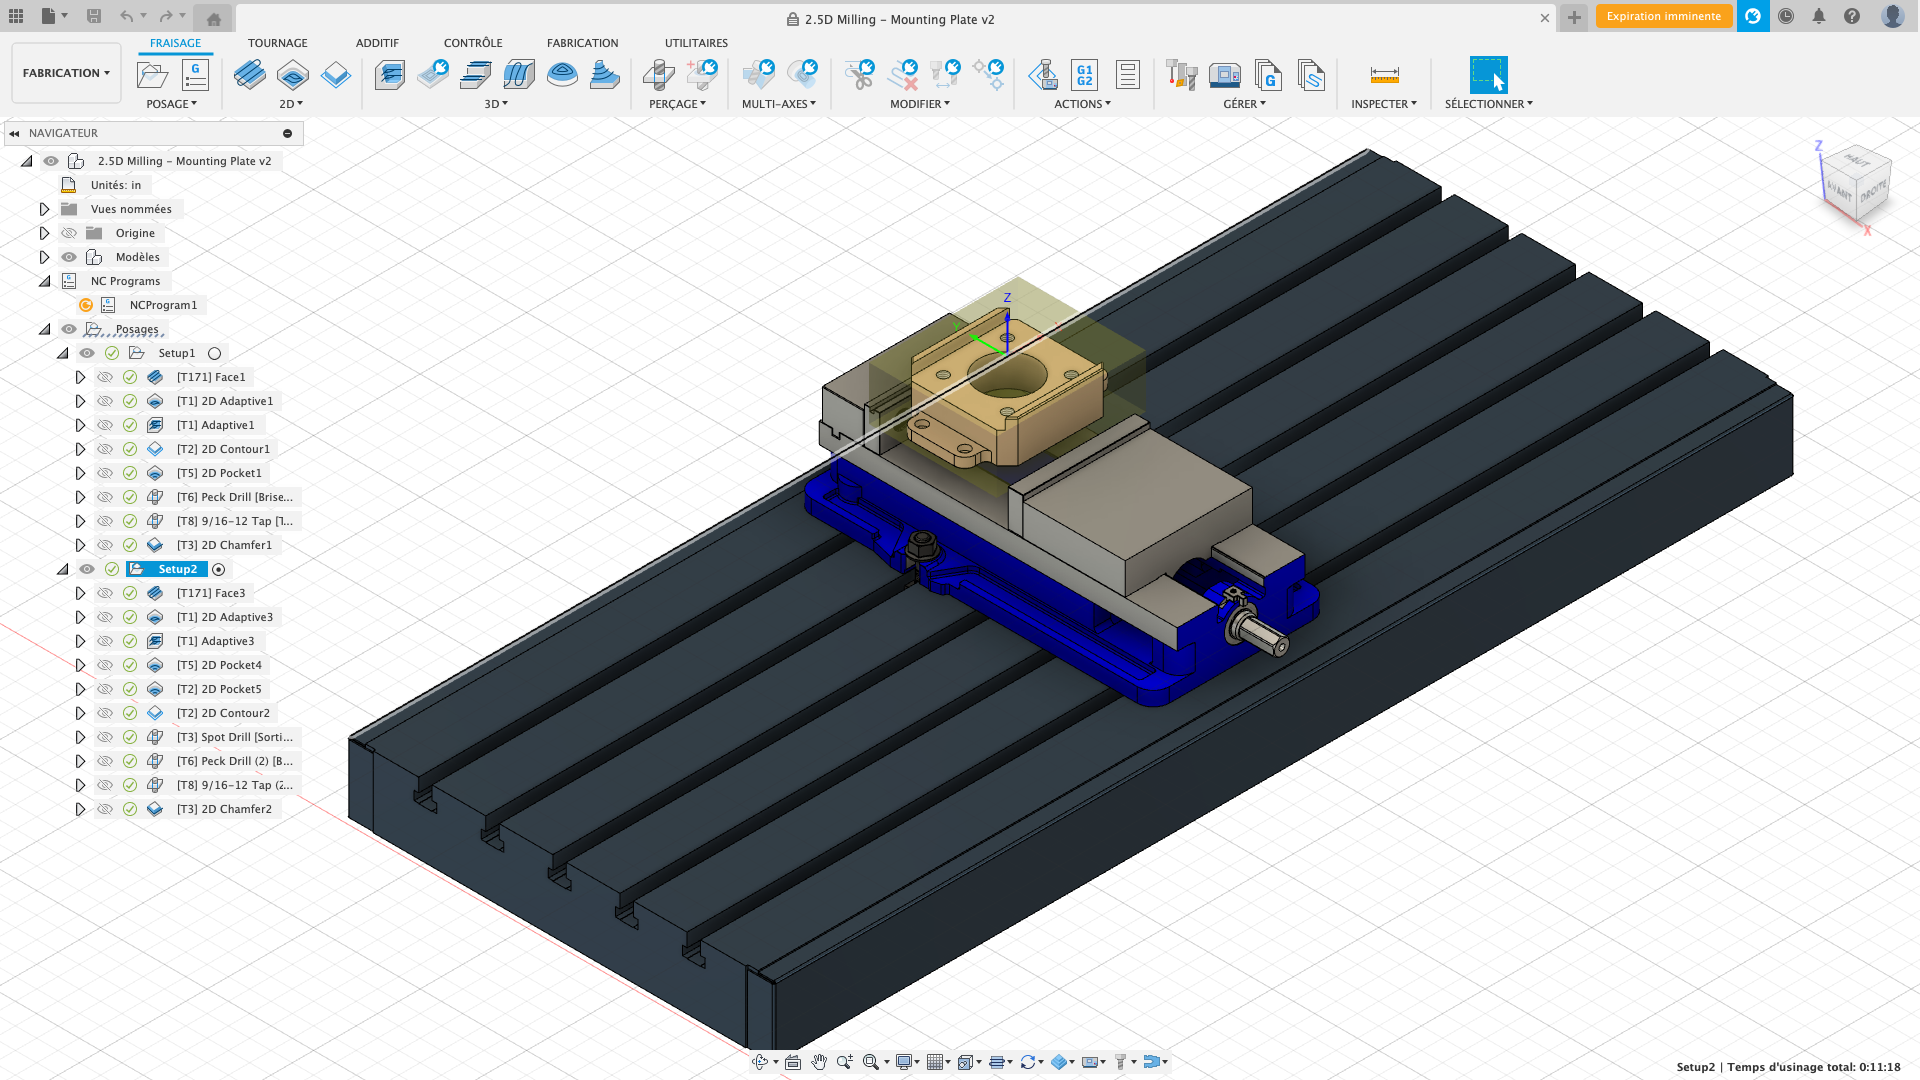Viewport: 1920px width, 1080px height.
Task: Open the Simulate tool in Actions group
Action: point(1044,75)
